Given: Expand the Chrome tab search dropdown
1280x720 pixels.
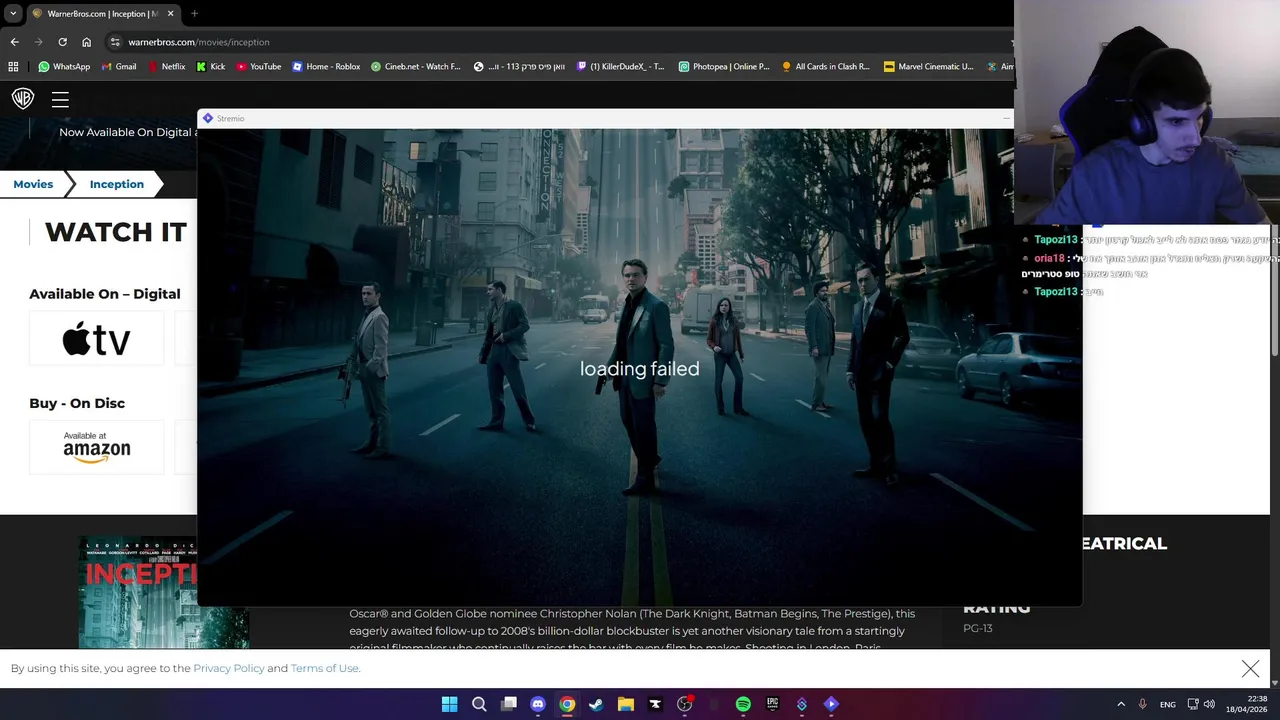Looking at the screenshot, I should tap(13, 14).
